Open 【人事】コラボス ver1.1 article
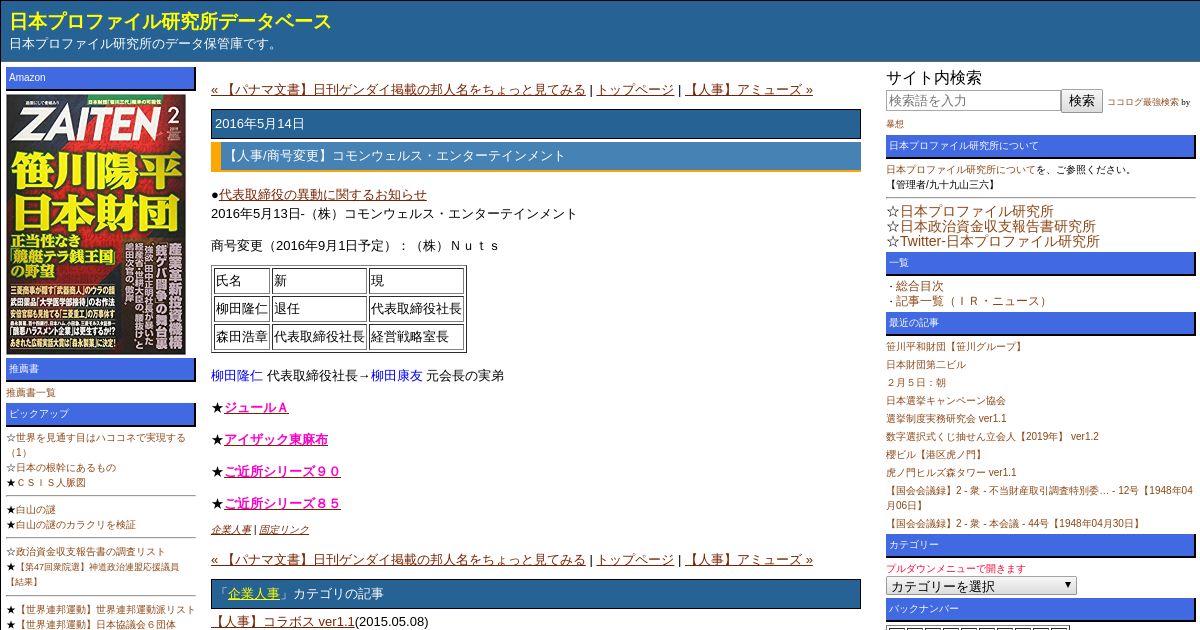Image resolution: width=1200 pixels, height=630 pixels. (x=283, y=621)
